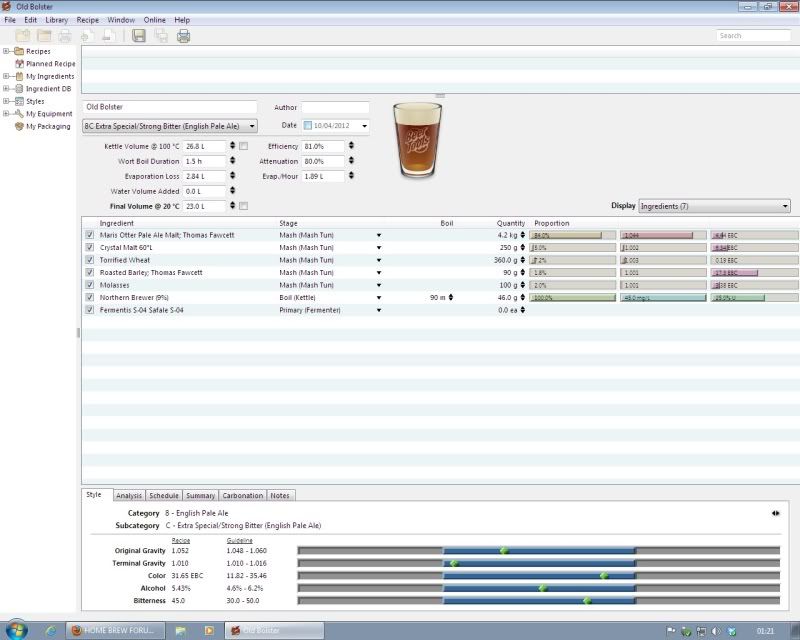Open the Windows Explorer taskbar icon

181,630
